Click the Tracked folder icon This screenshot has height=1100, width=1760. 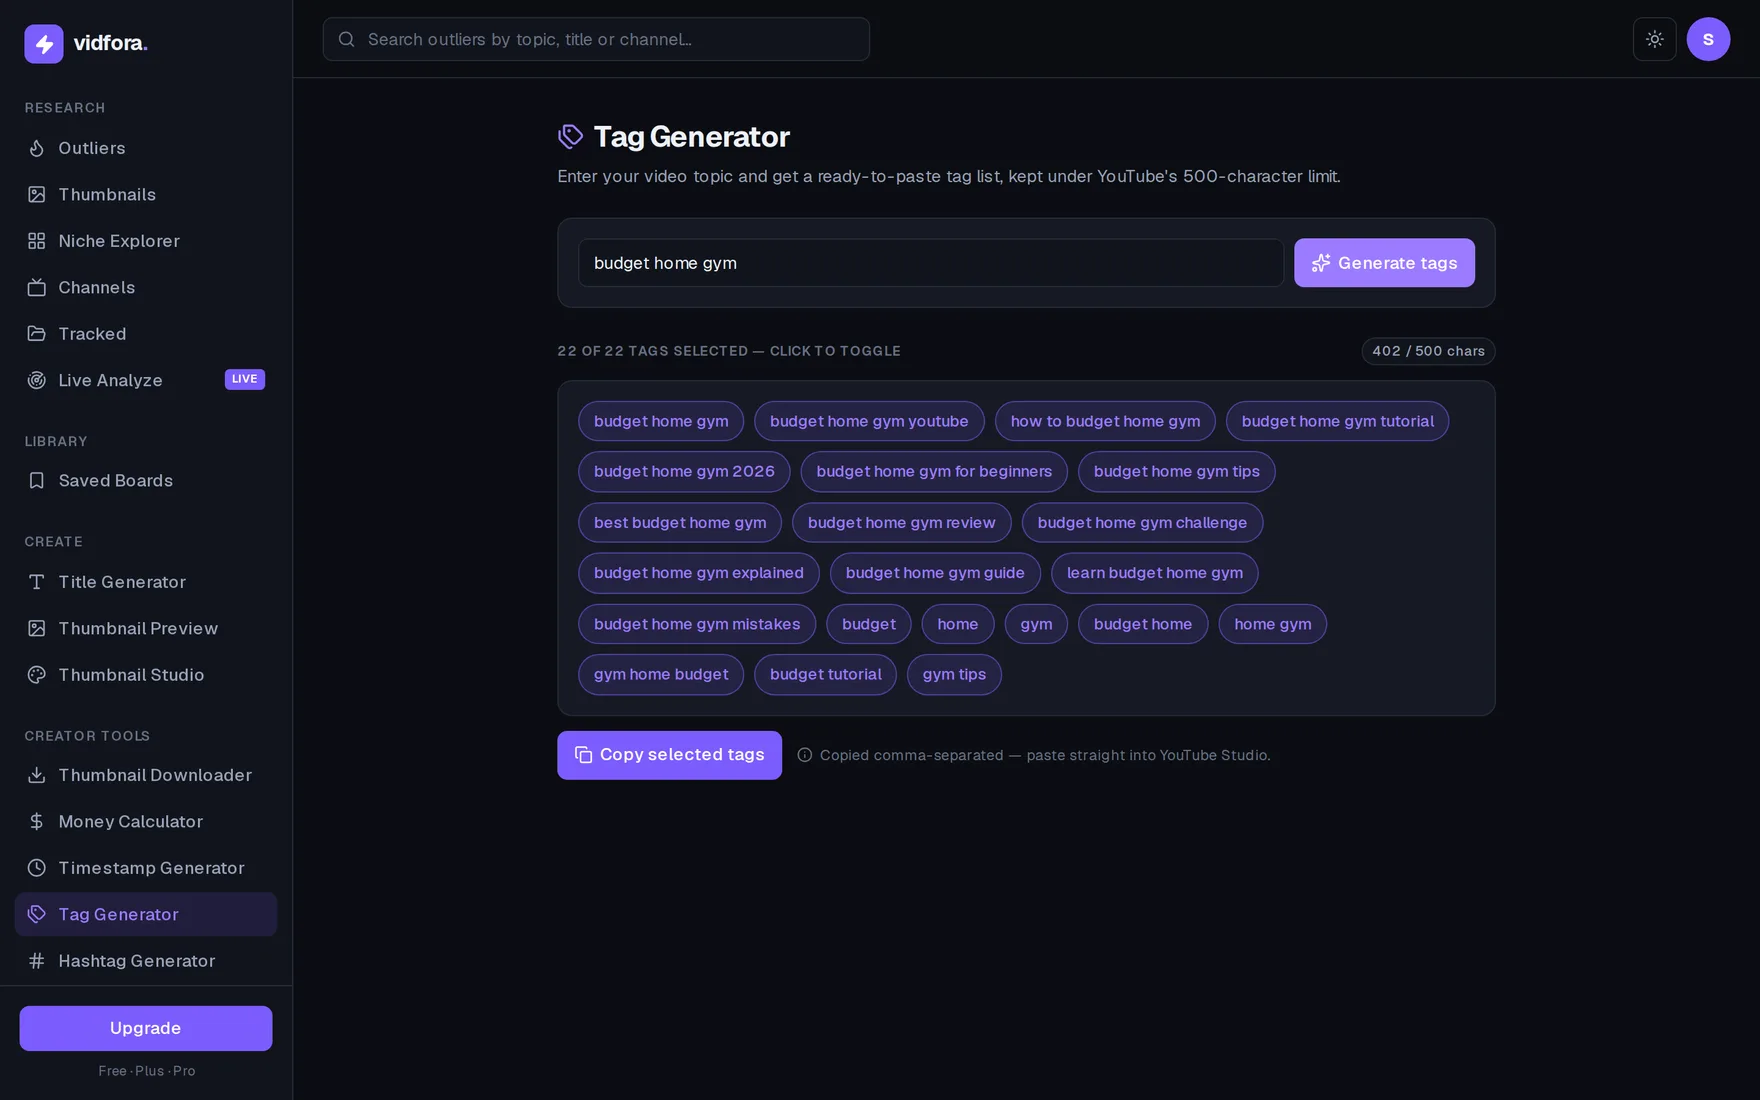(37, 334)
